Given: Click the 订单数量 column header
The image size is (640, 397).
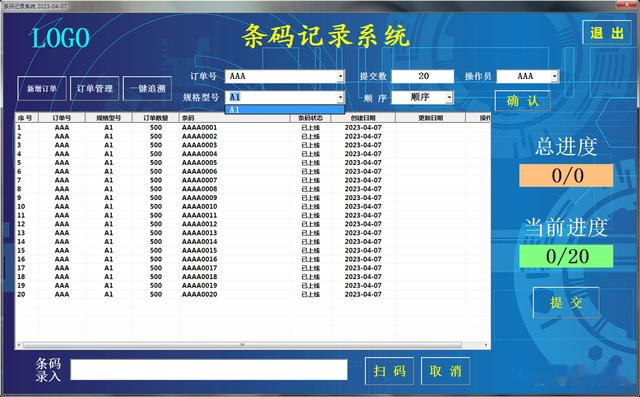Looking at the screenshot, I should pyautogui.click(x=156, y=118).
